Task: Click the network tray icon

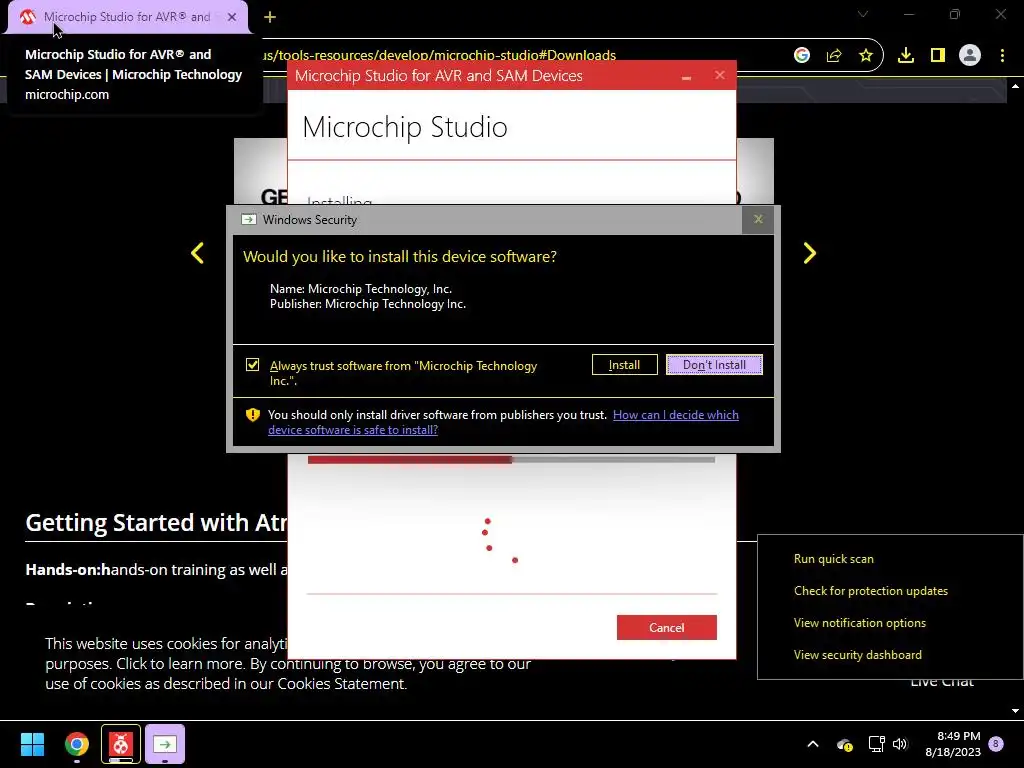Action: pos(876,744)
